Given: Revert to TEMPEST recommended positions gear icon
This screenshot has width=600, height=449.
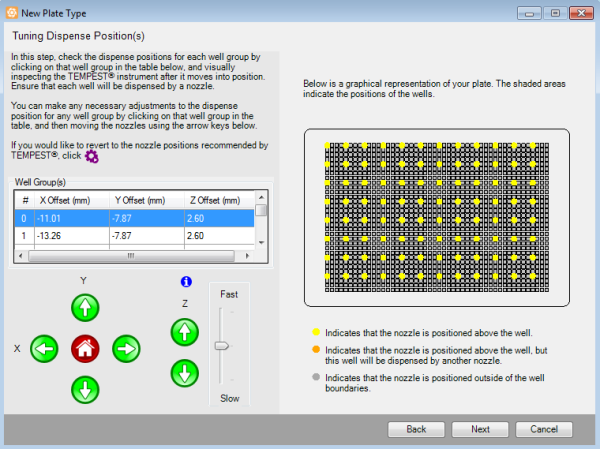Looking at the screenshot, I should coord(92,157).
